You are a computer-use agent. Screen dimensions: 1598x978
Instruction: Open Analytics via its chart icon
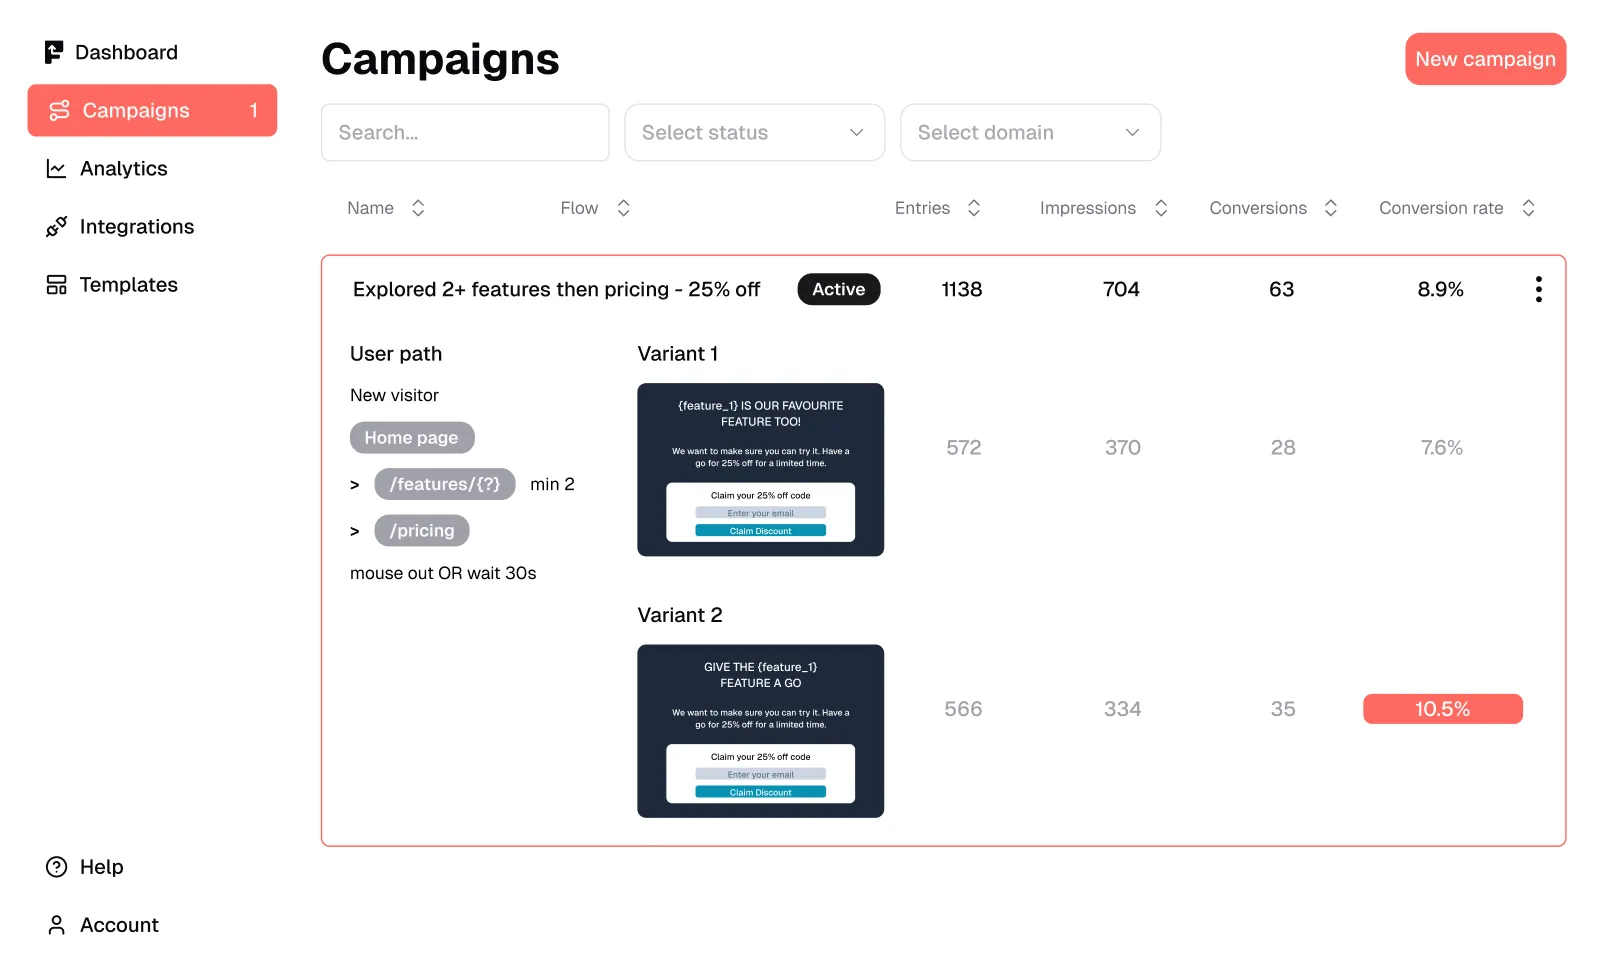click(x=56, y=168)
